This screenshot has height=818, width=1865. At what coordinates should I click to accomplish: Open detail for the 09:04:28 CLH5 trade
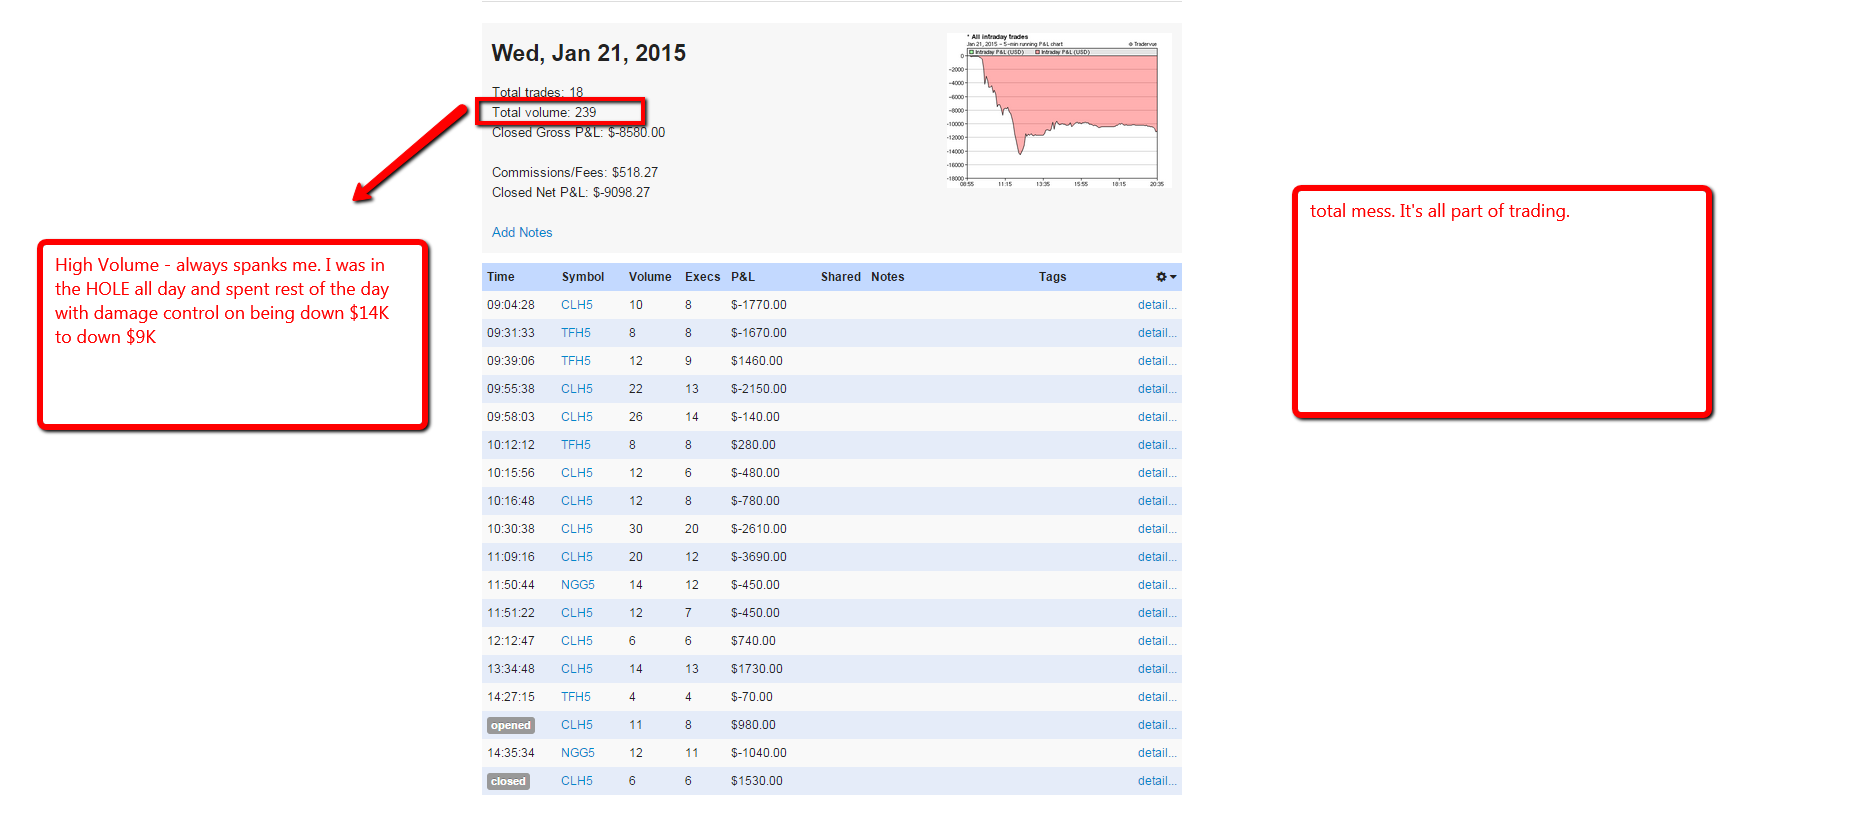click(1157, 305)
